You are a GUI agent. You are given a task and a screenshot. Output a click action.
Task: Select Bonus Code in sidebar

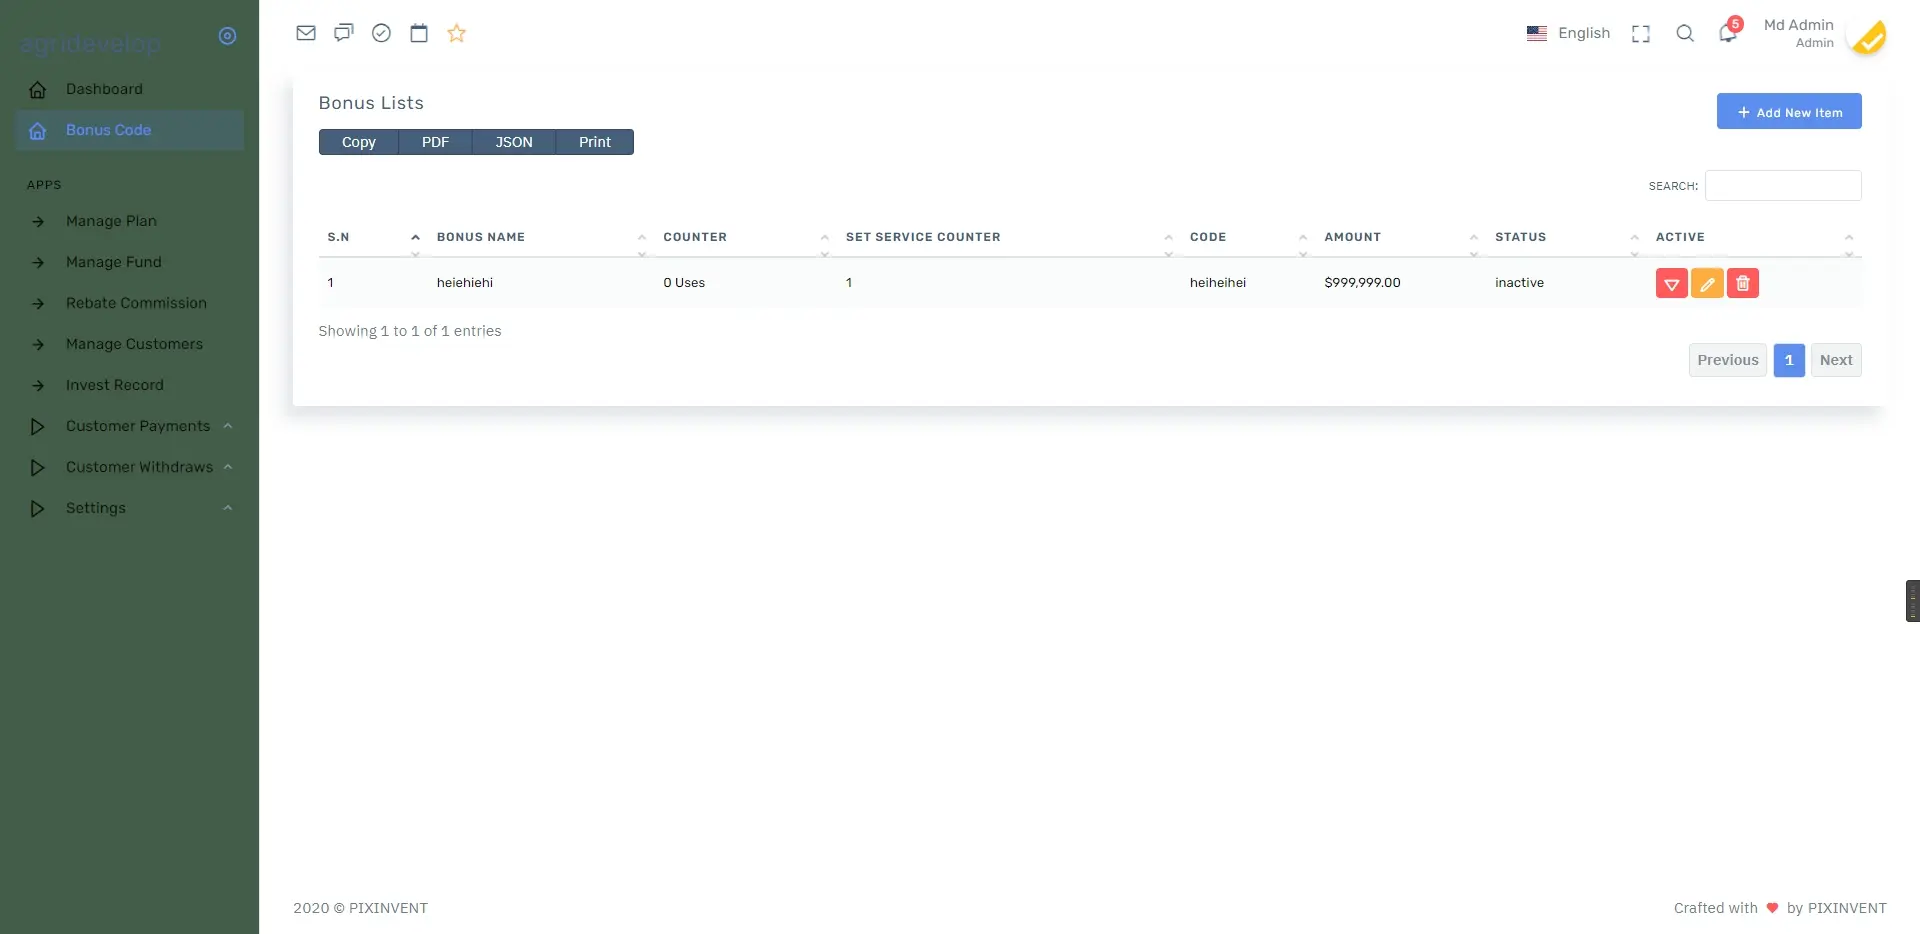pos(130,130)
